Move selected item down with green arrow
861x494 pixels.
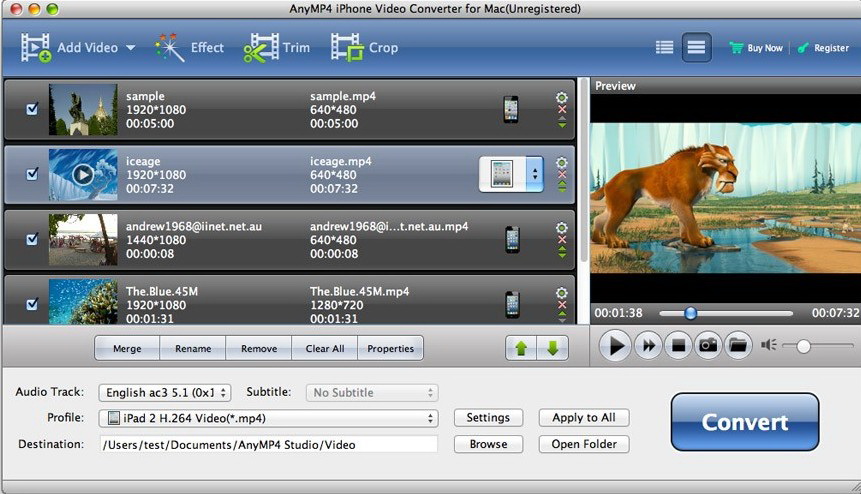coord(552,348)
